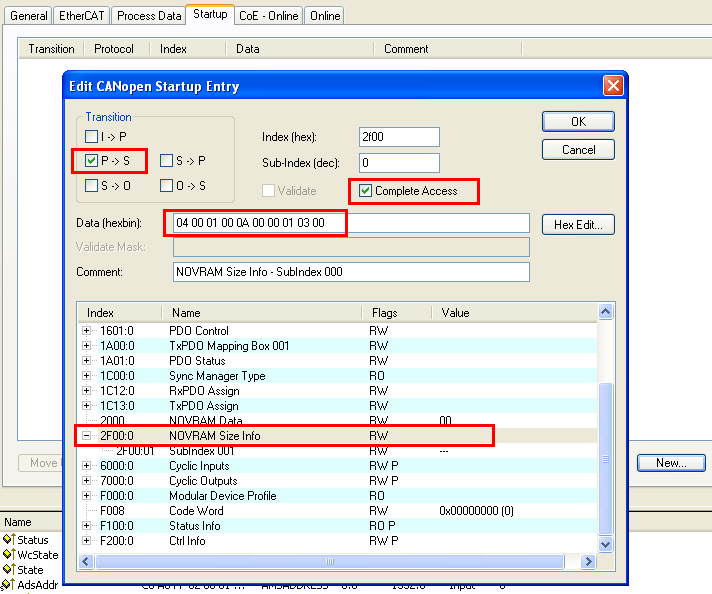Select the 1C00:0 Sync Manager Type row

pos(336,376)
